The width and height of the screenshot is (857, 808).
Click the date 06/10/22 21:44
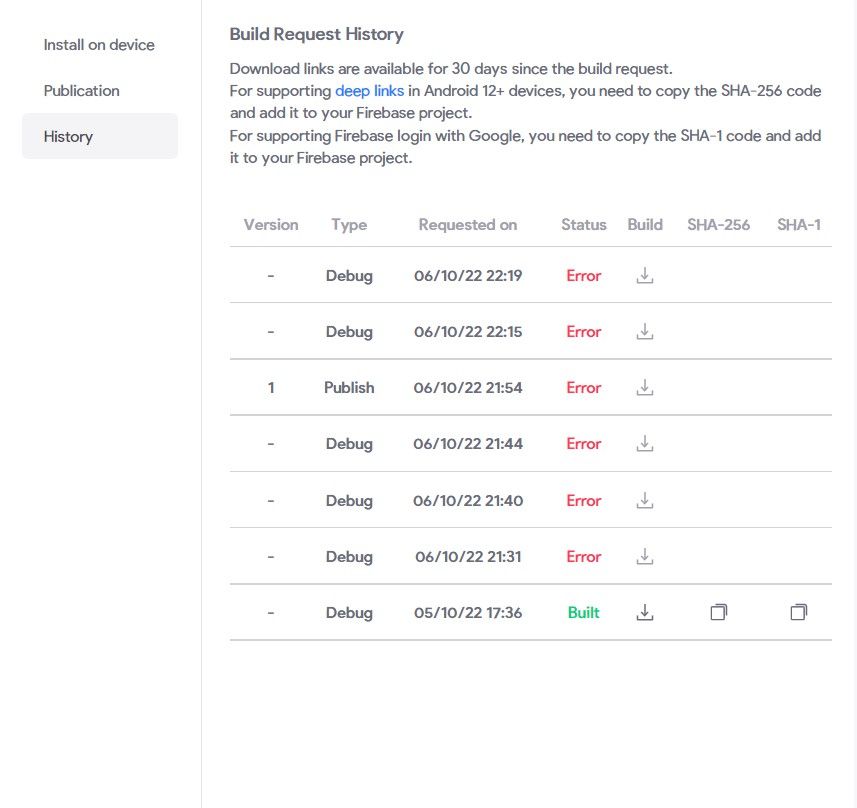coord(468,443)
